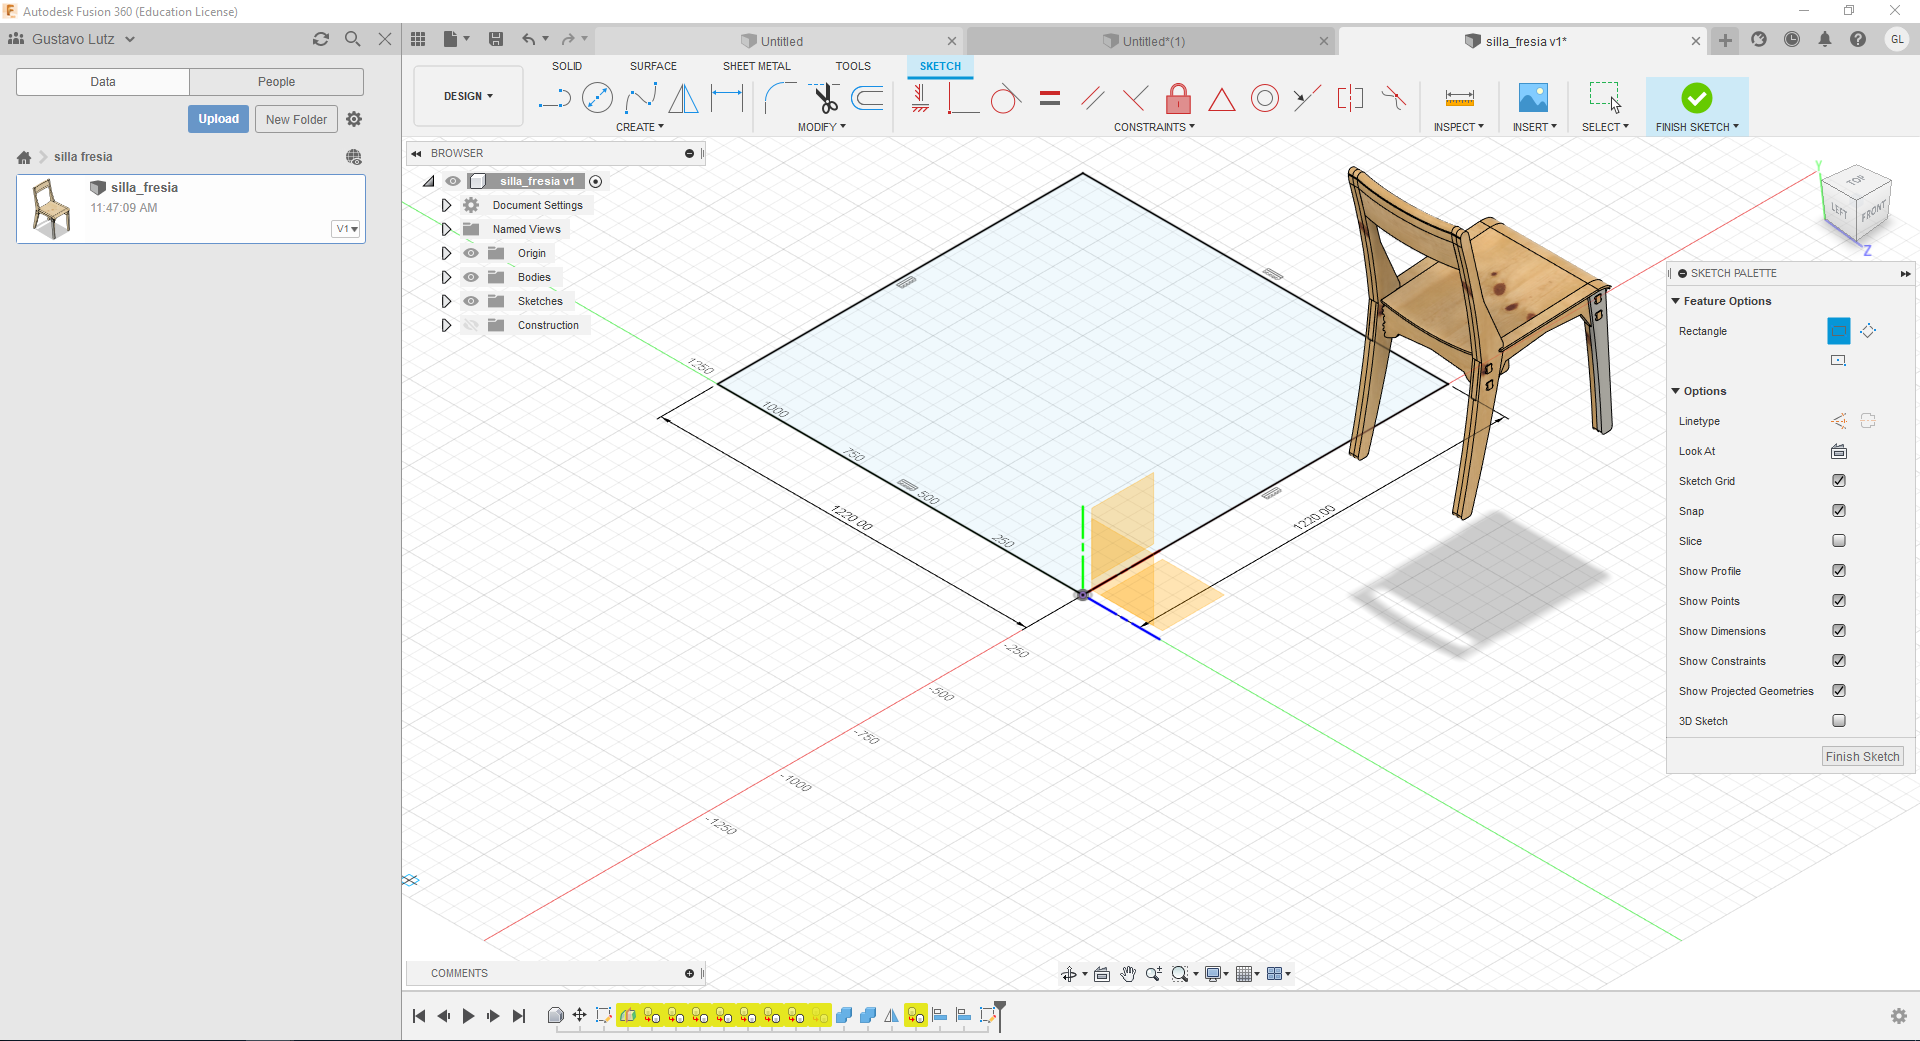Apply the Midpoint triangle constraint
This screenshot has width=1920, height=1041.
coord(1221,99)
